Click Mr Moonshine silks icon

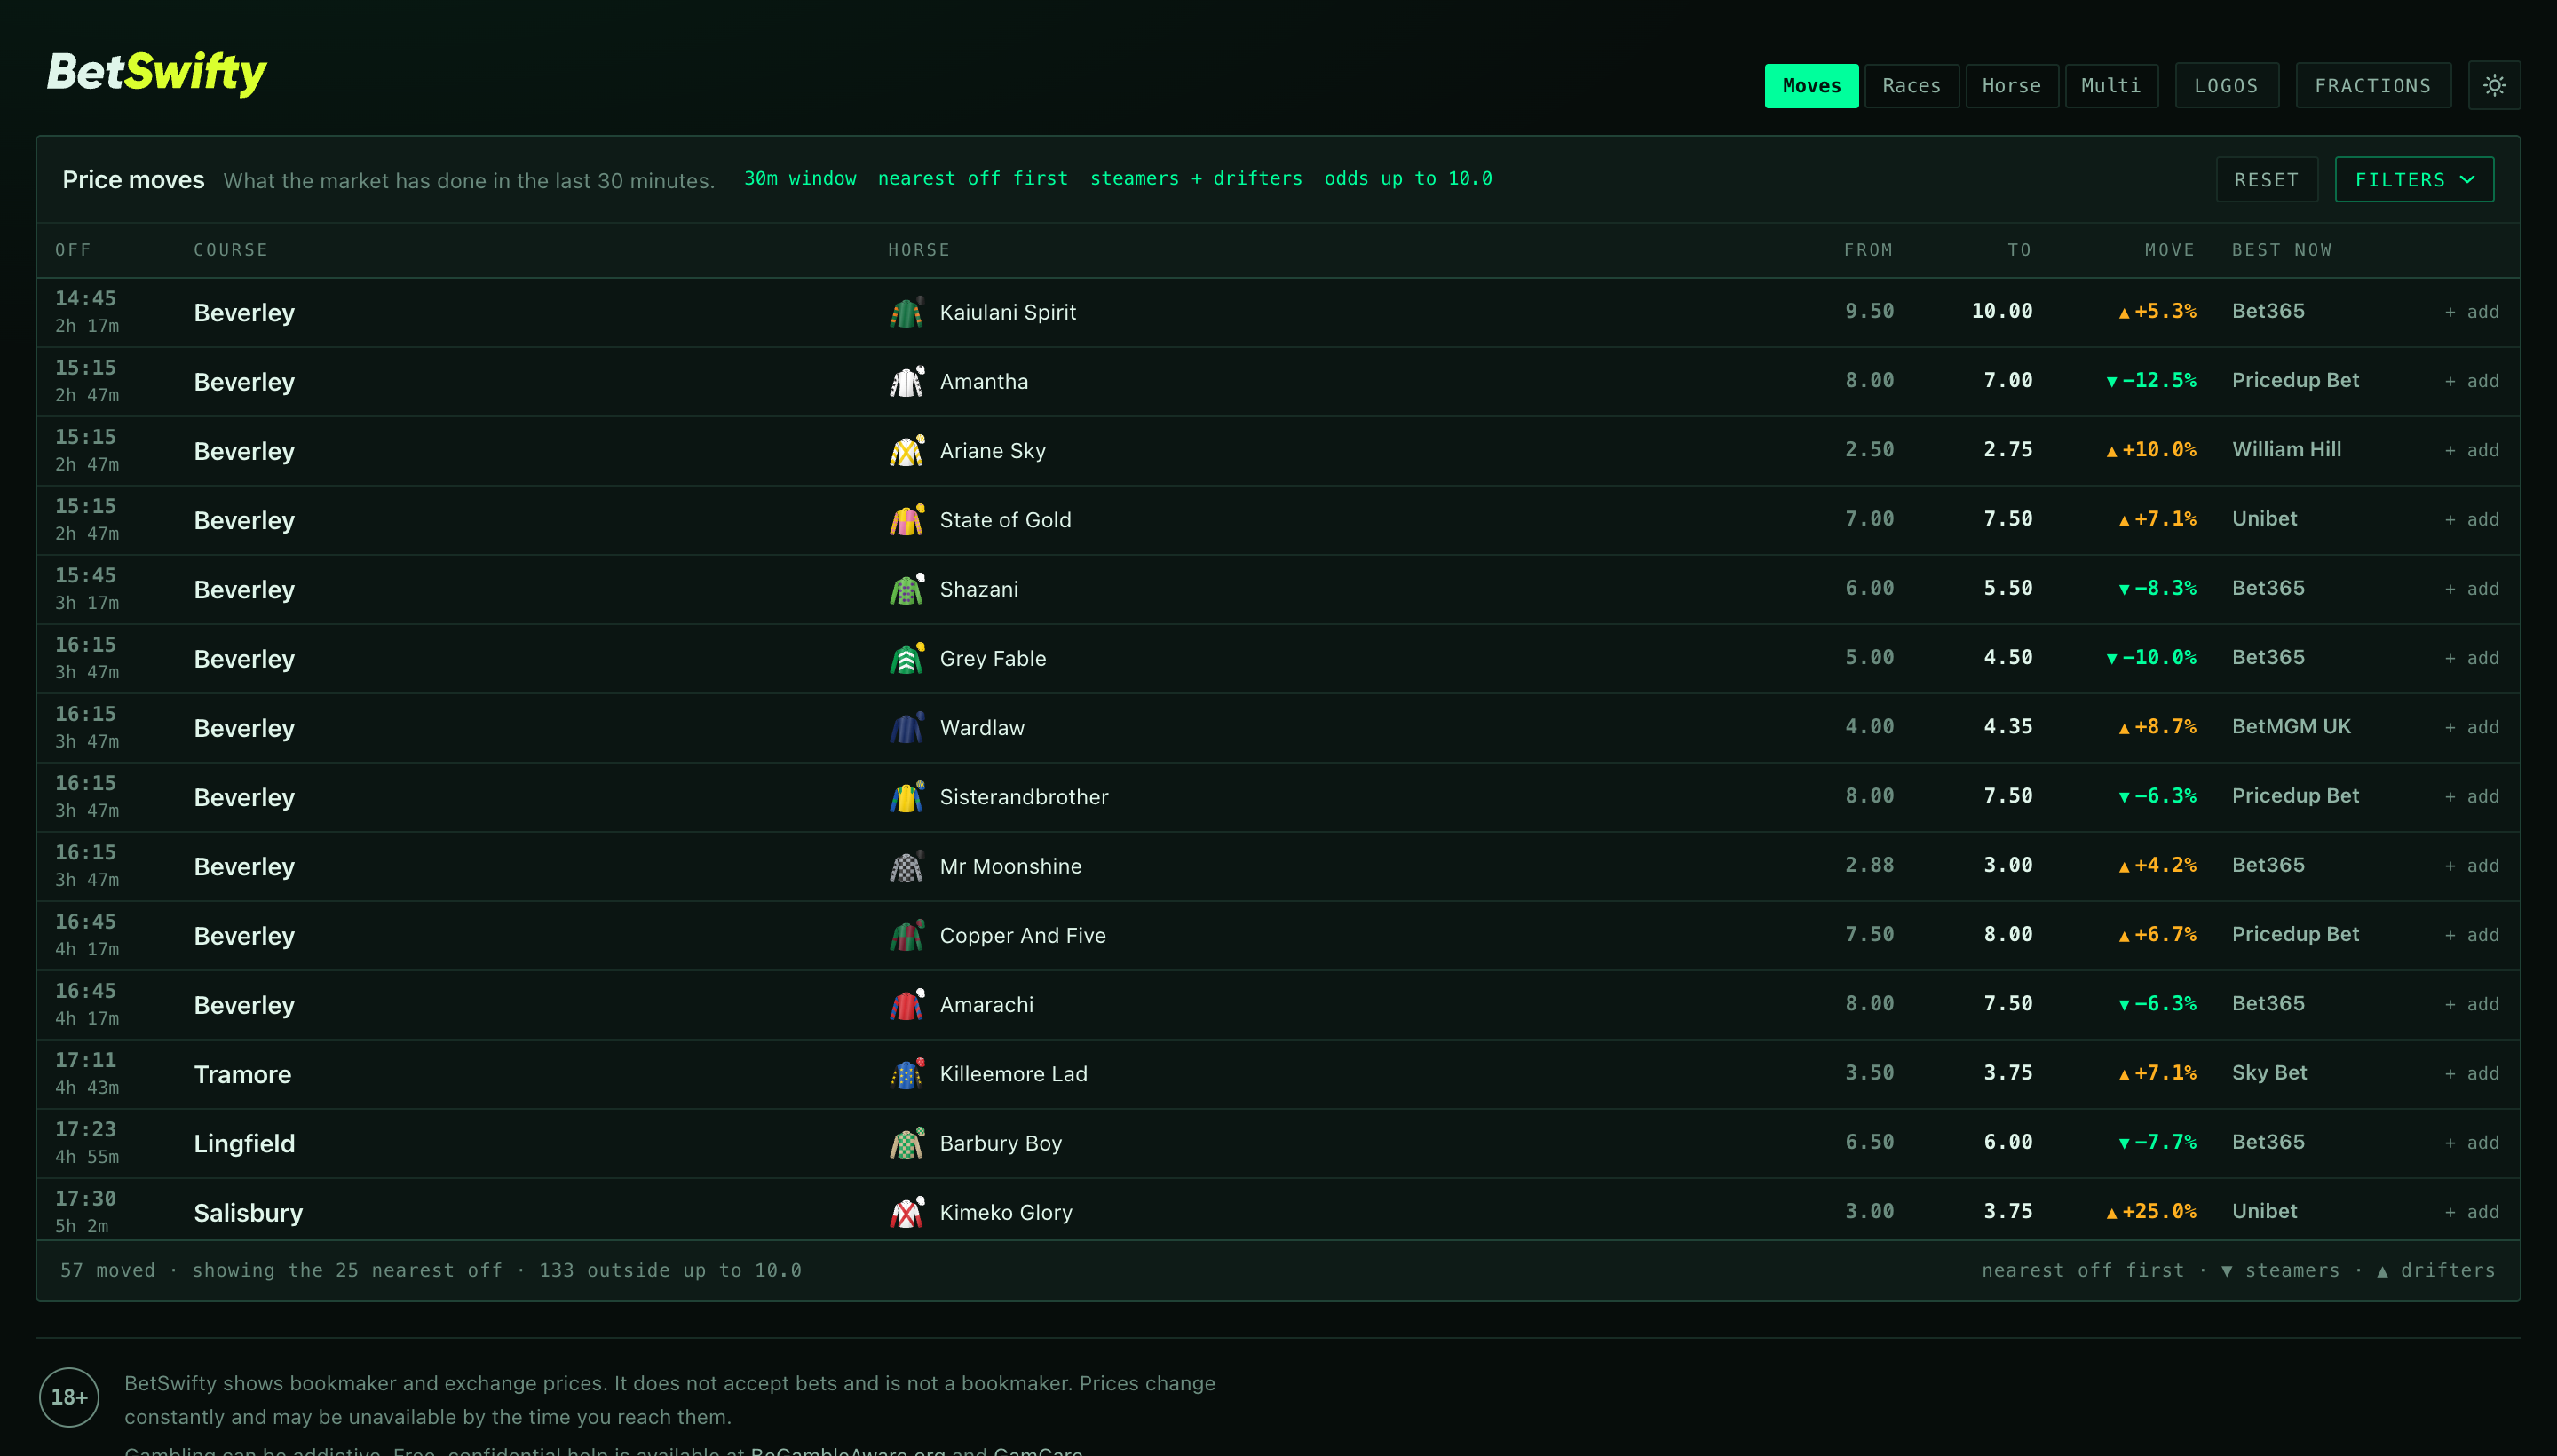coord(907,866)
